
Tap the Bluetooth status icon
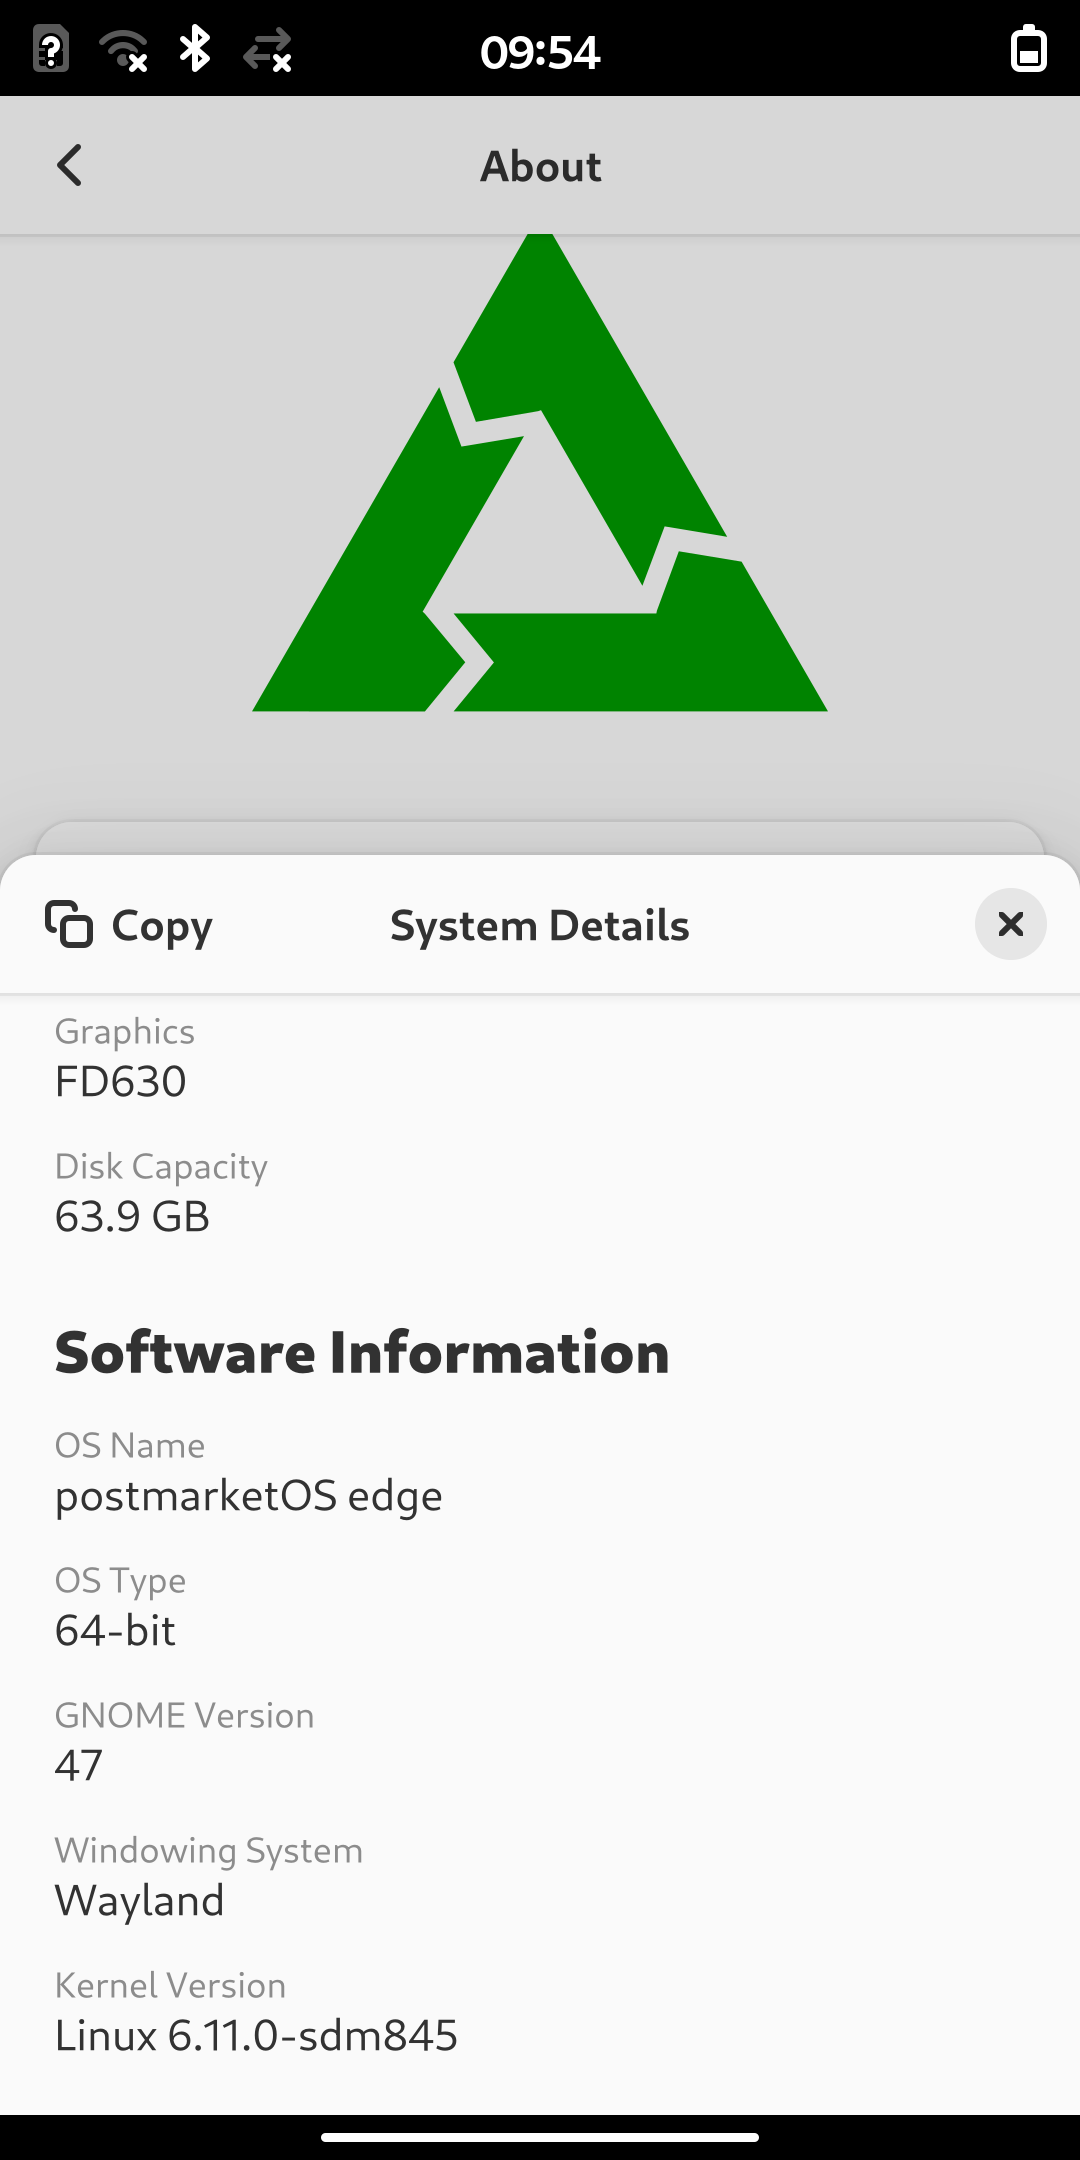195,49
